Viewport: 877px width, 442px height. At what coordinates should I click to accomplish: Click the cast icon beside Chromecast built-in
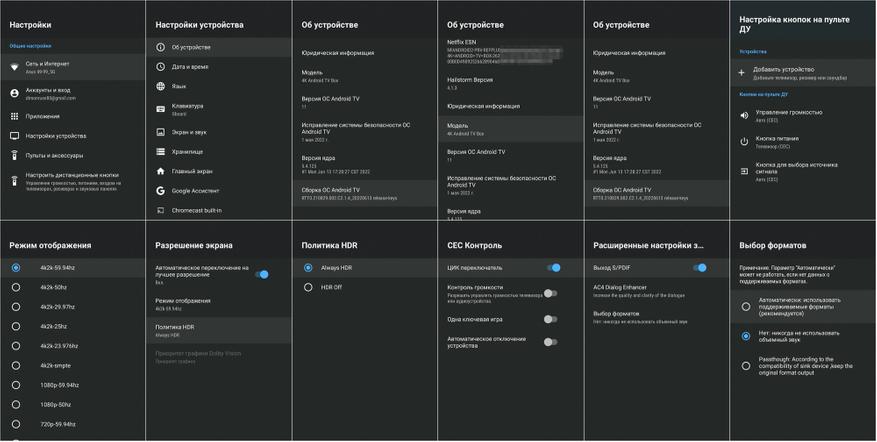point(161,210)
